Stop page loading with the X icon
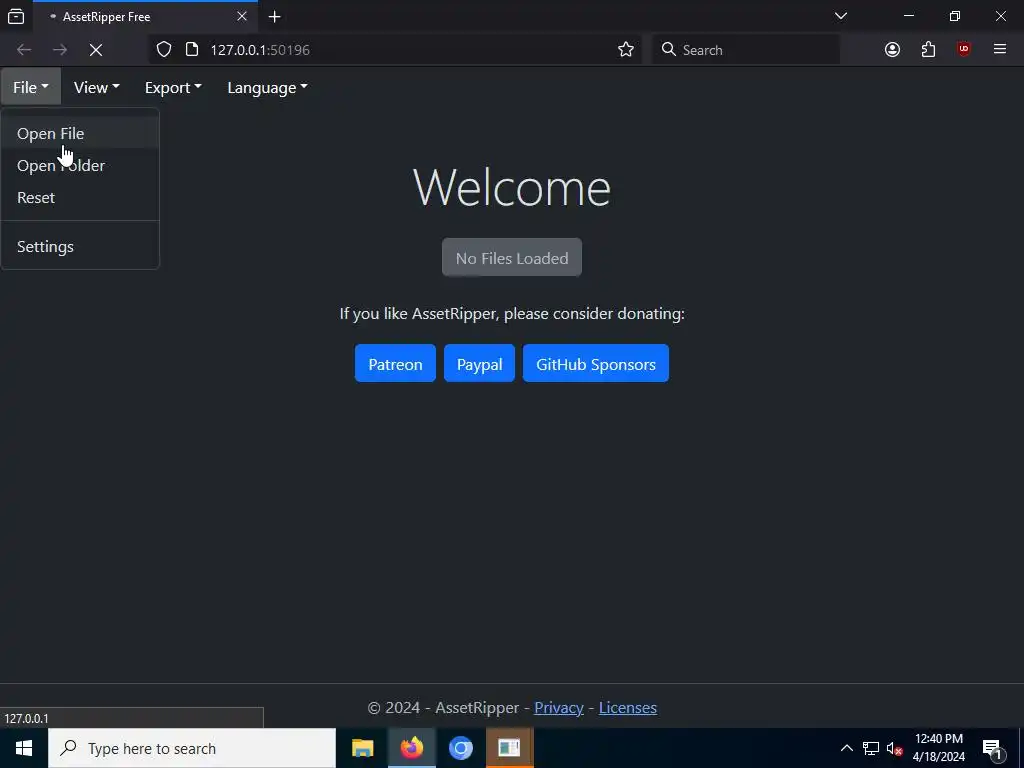Image resolution: width=1024 pixels, height=768 pixels. pyautogui.click(x=95, y=50)
